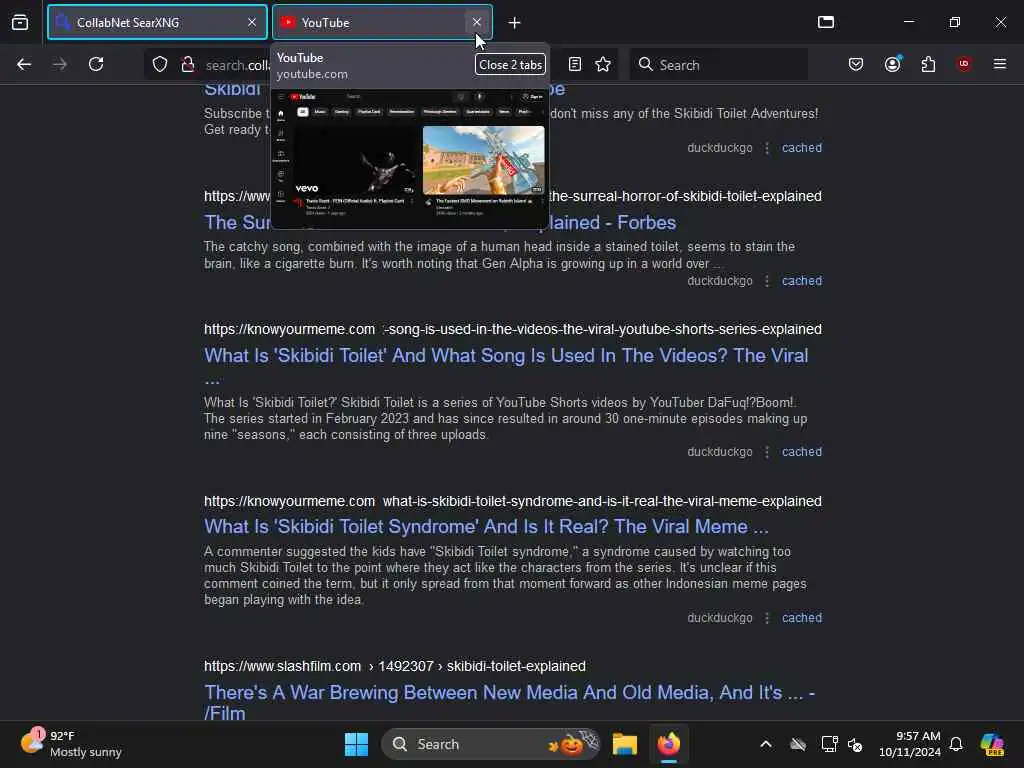1024x768 pixels.
Task: Launch Copilot preview icon in taskbar
Action: pos(992,744)
